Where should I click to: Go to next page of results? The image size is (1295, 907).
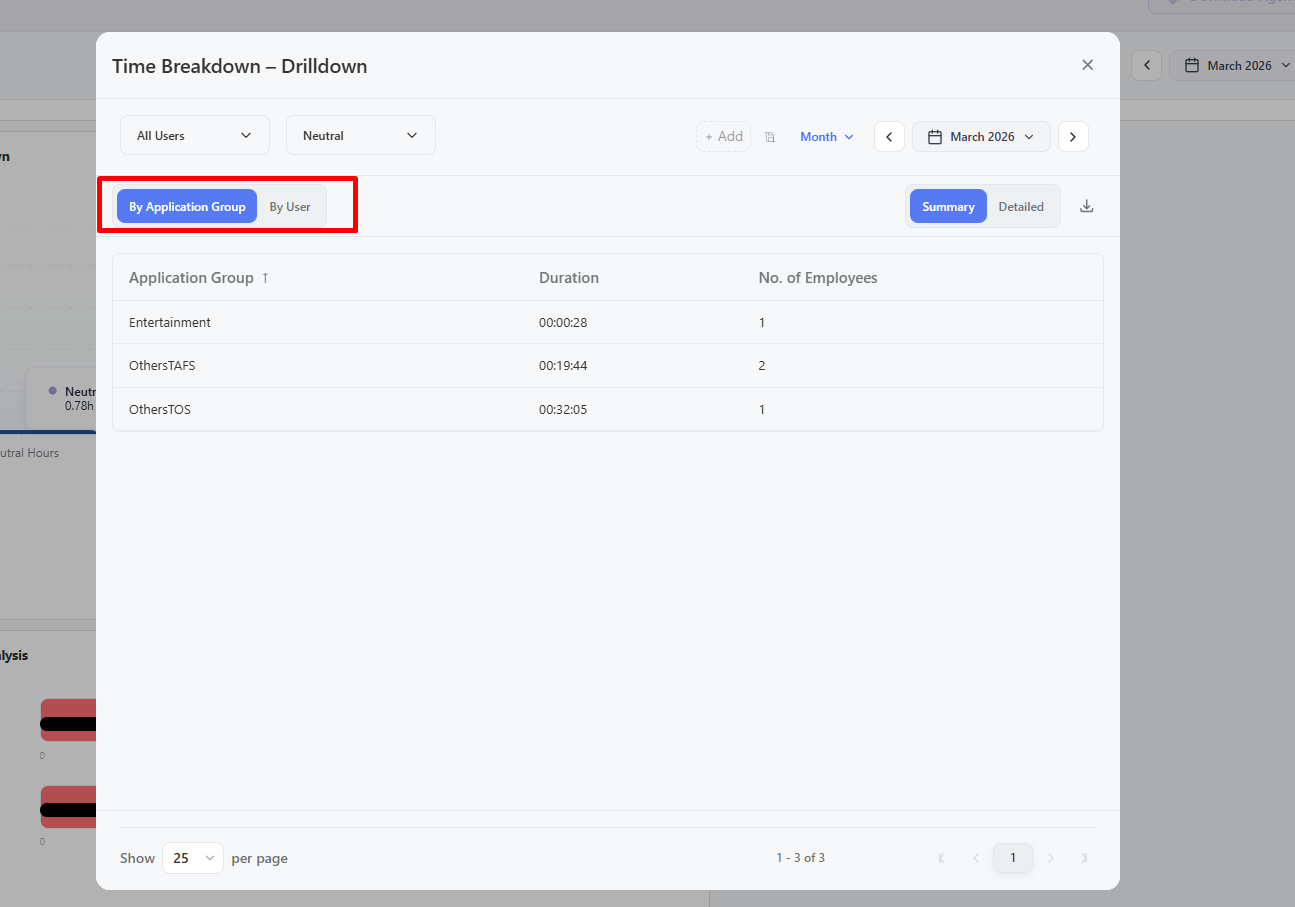coord(1050,858)
